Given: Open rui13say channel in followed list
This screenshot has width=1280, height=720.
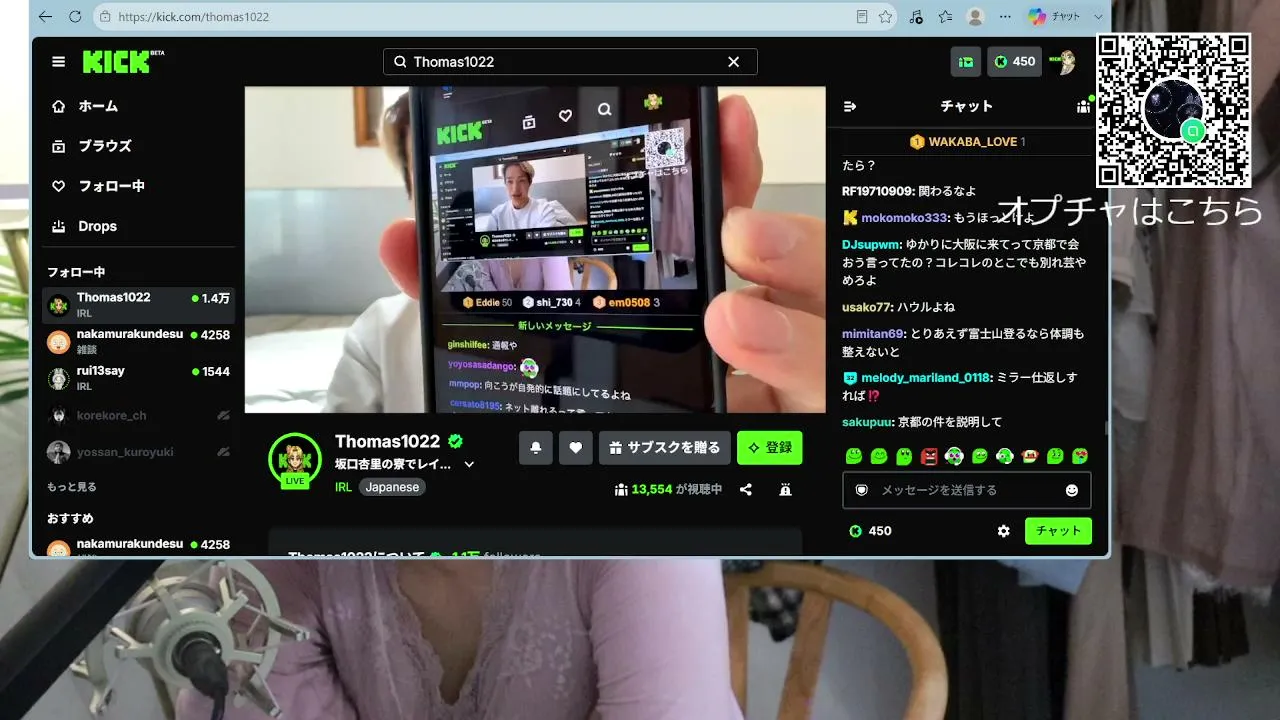Looking at the screenshot, I should click(x=139, y=378).
